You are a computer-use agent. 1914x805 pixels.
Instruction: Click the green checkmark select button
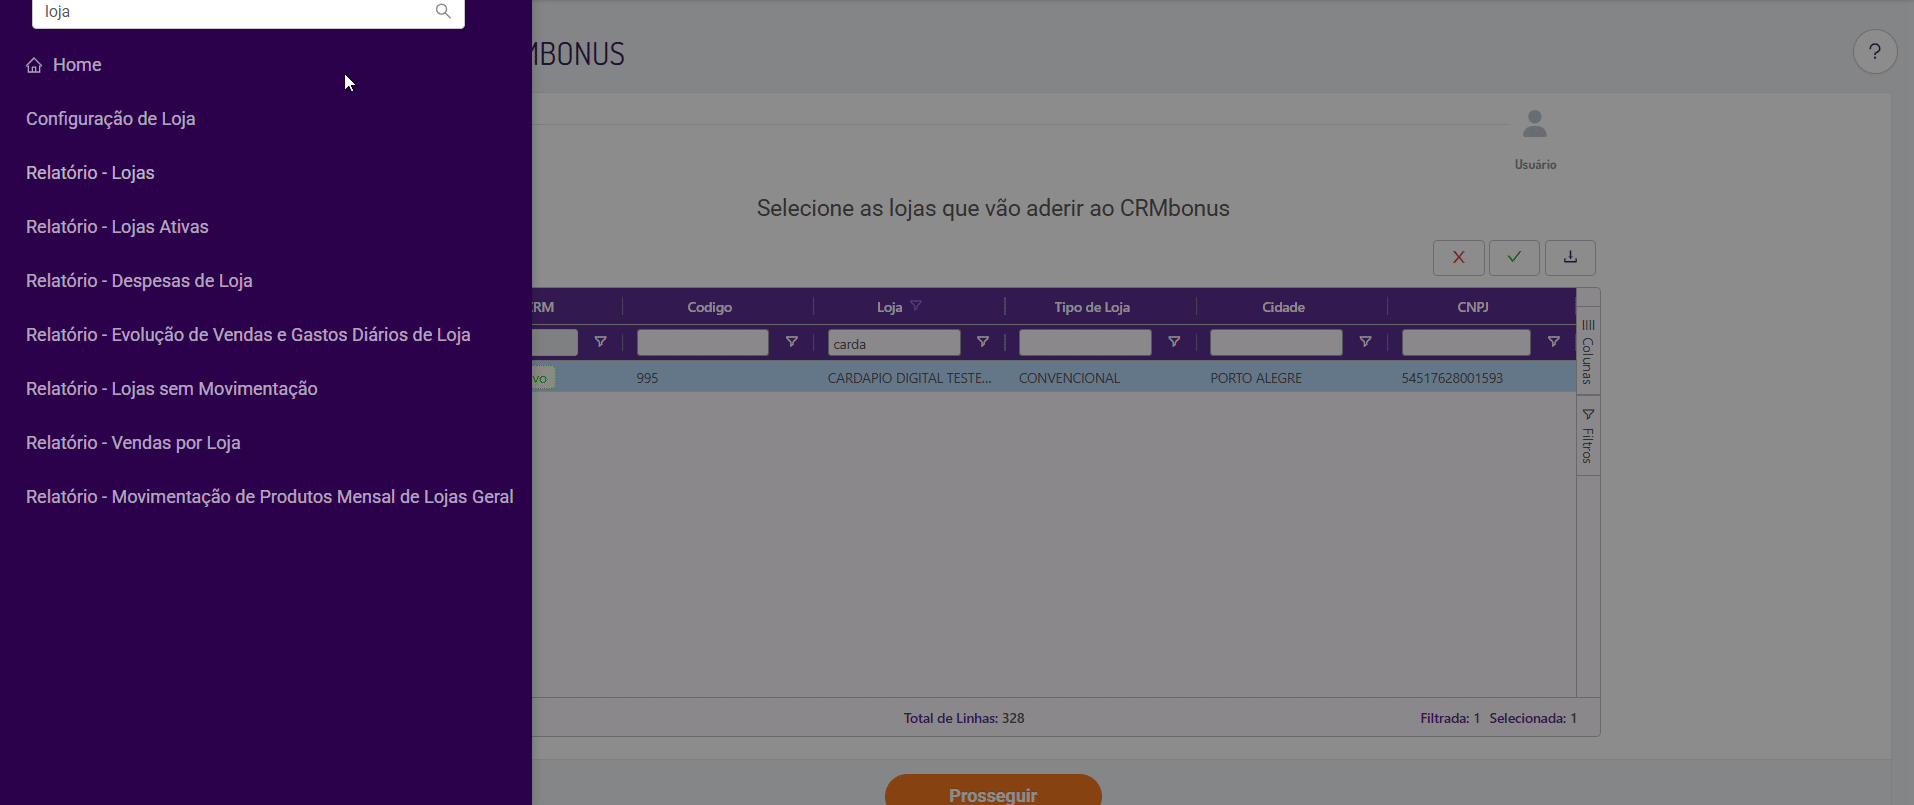pyautogui.click(x=1514, y=258)
